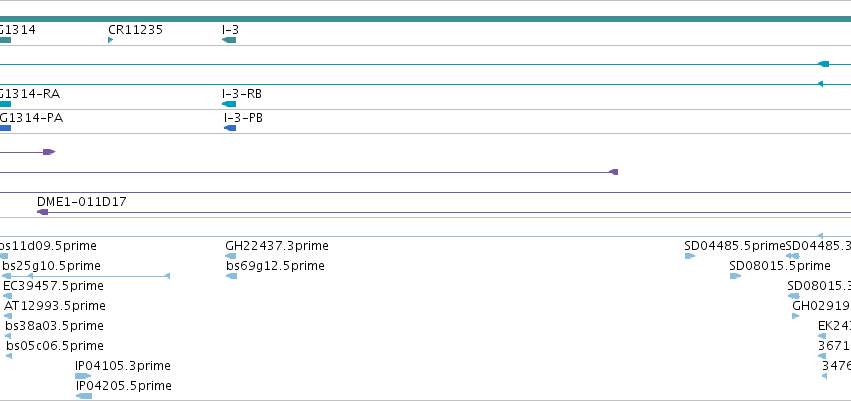Click the EC39457.5prime label

53,286
